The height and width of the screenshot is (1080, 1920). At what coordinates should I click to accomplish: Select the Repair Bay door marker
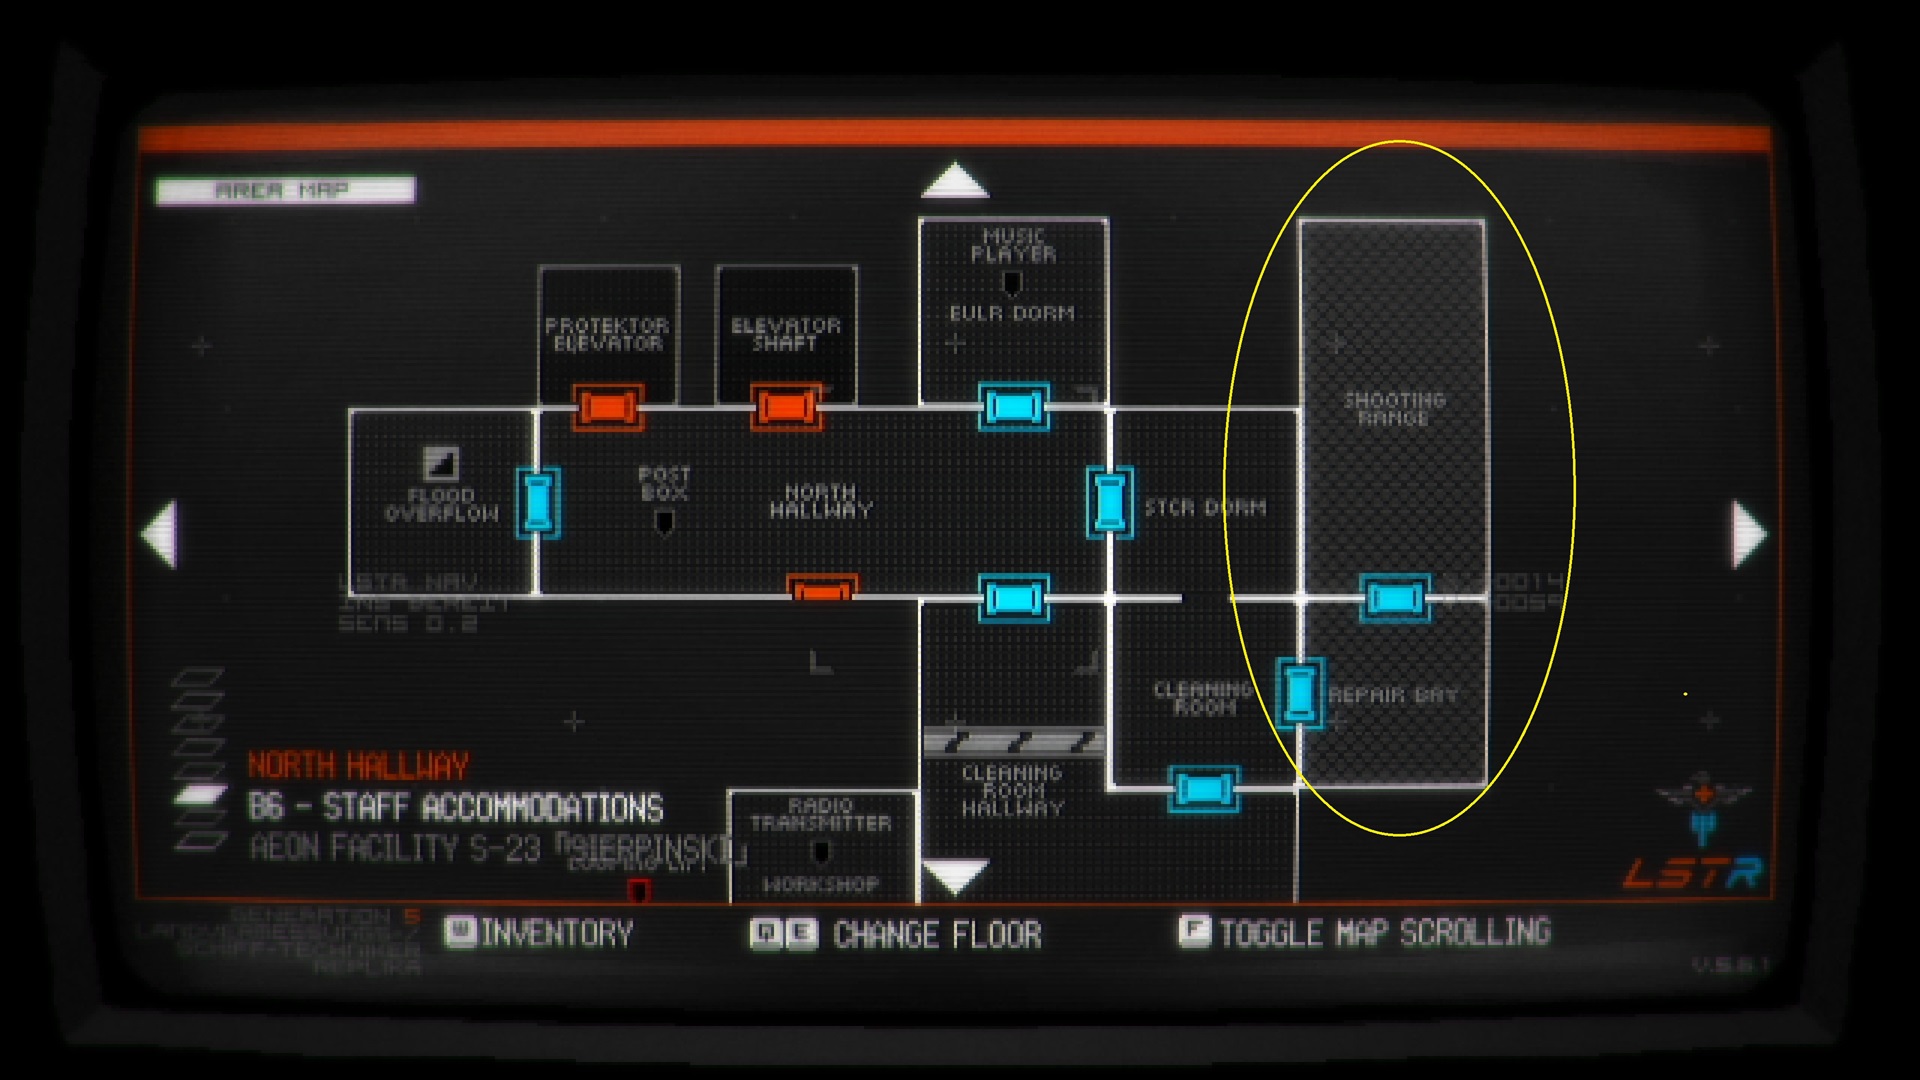click(1300, 693)
